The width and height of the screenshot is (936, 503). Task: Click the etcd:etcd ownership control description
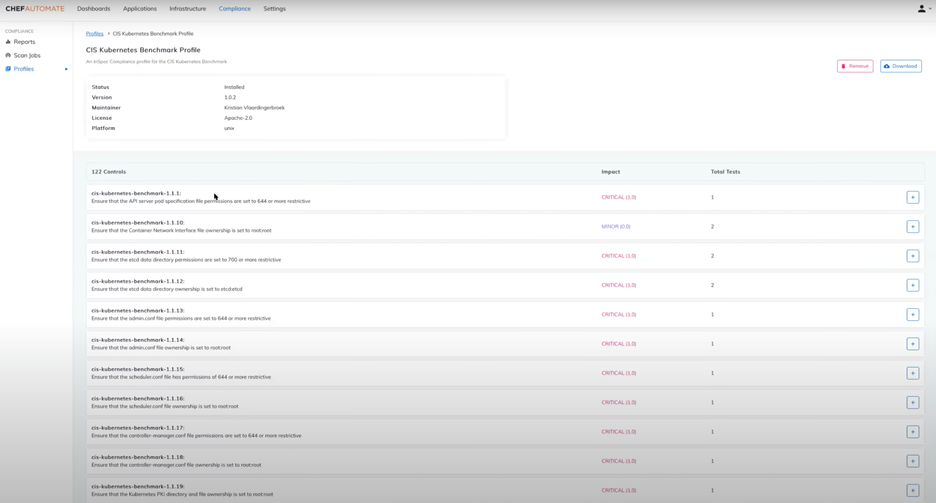pos(167,289)
